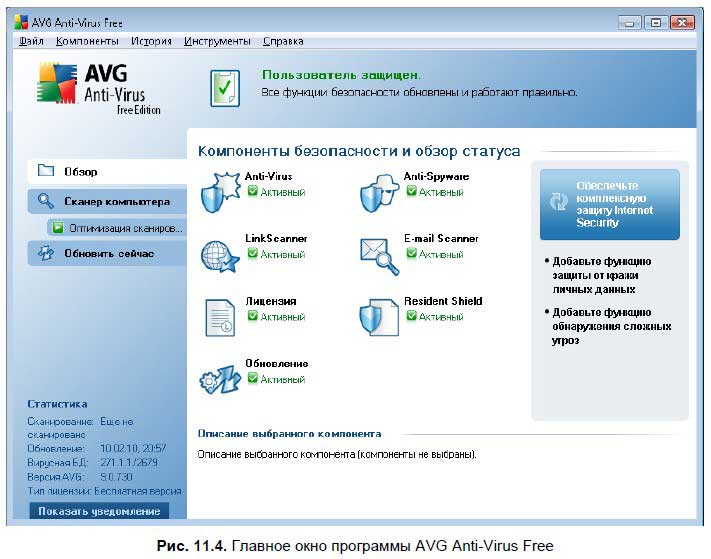This screenshot has width=711, height=559.
Task: Click the Anti-Spyware spy shield icon
Action: tap(379, 193)
